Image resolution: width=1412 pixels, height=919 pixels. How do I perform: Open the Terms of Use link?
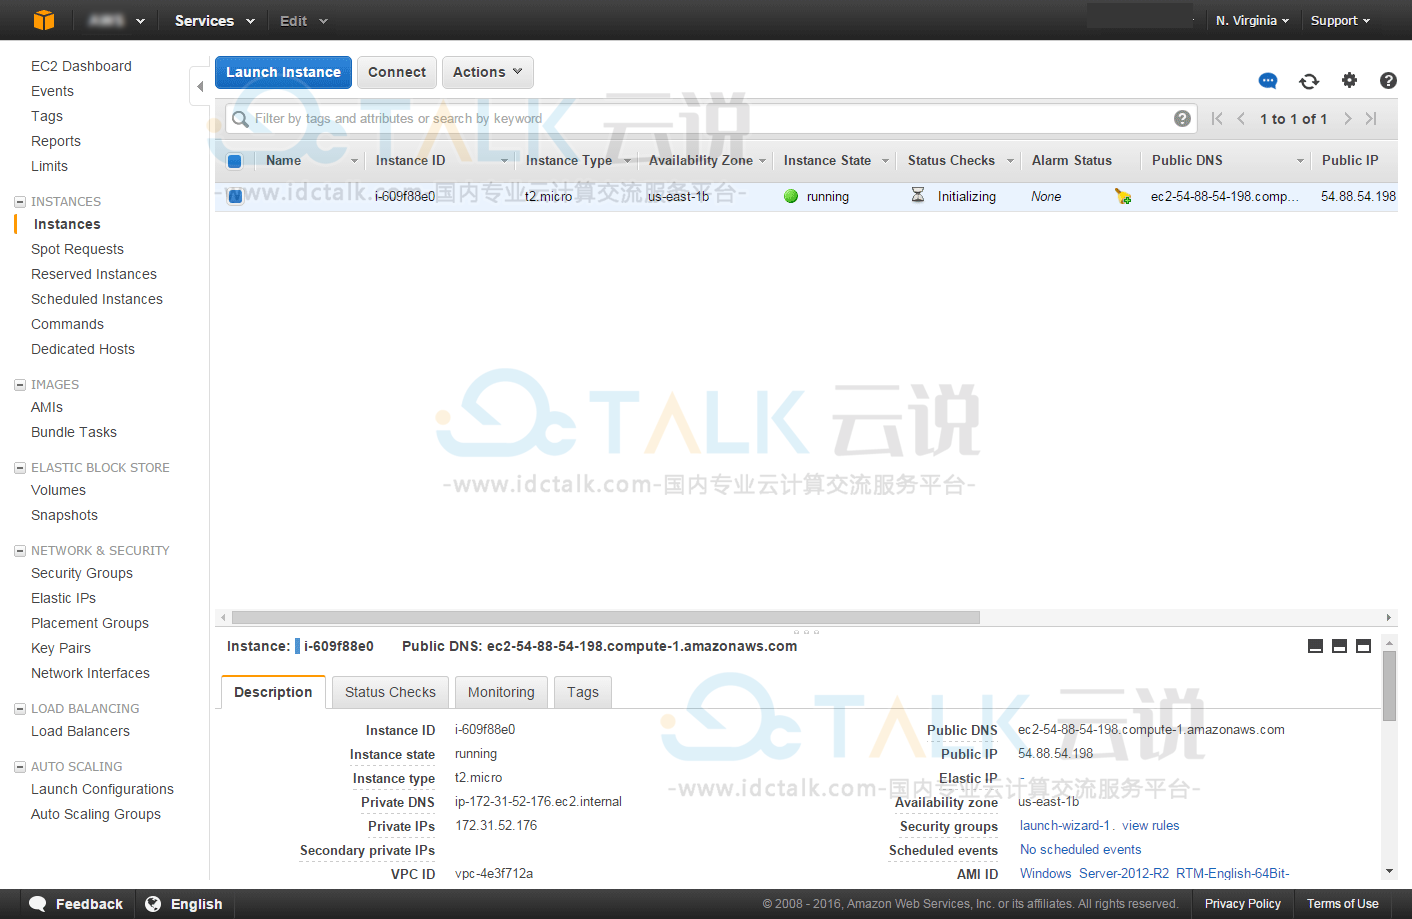click(x=1342, y=904)
